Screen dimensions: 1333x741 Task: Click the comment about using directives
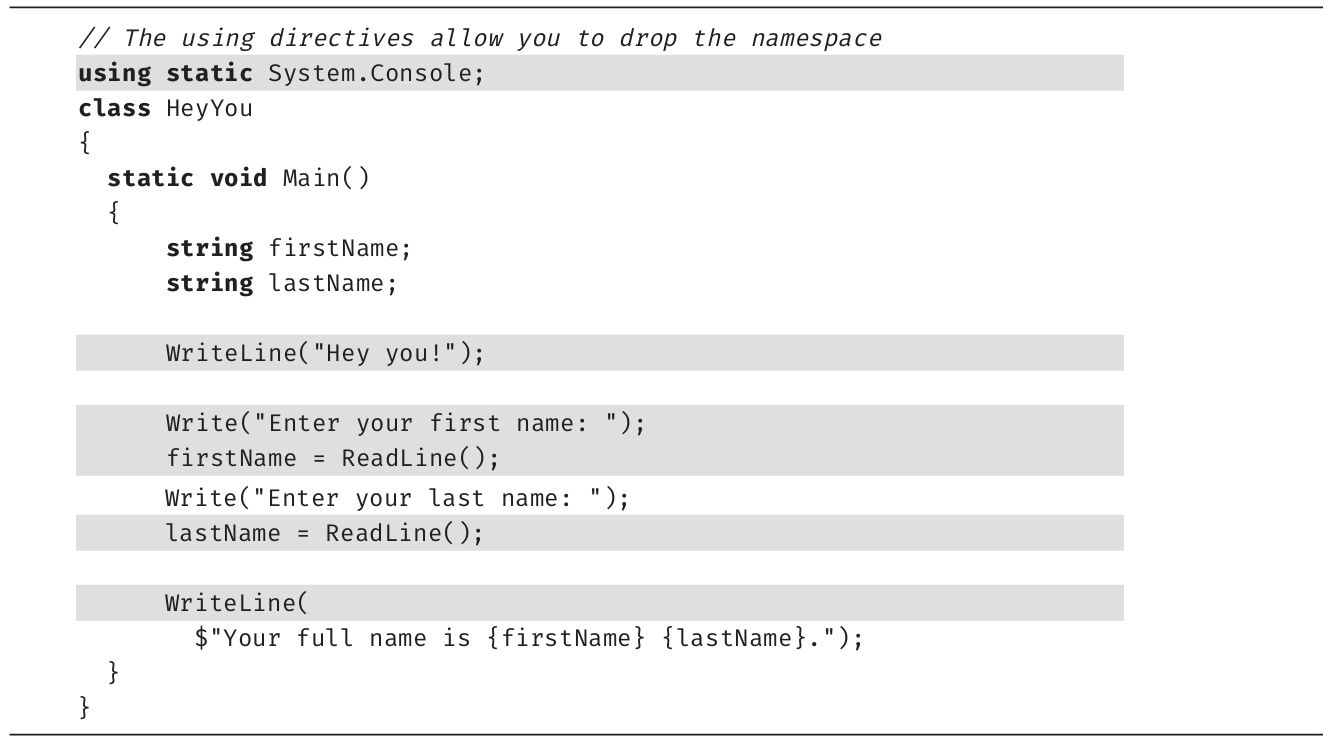click(x=480, y=39)
